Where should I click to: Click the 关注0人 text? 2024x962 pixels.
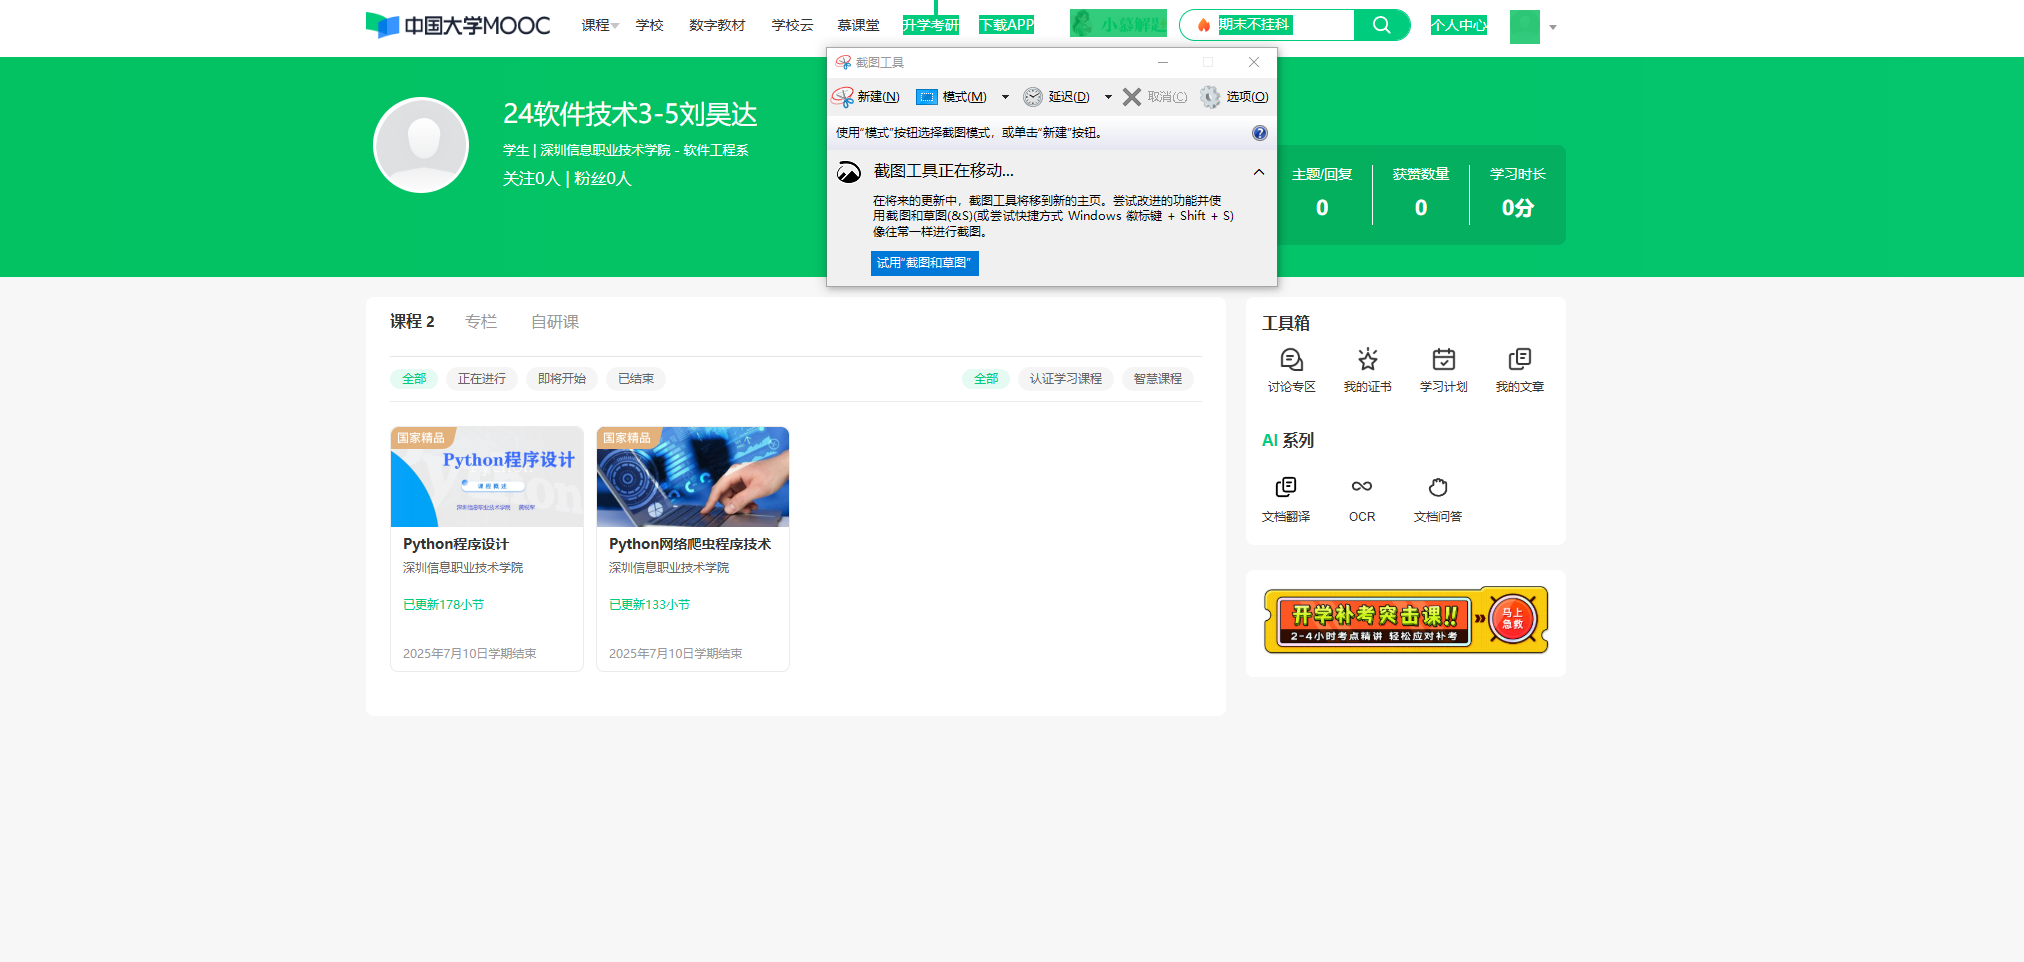531,179
